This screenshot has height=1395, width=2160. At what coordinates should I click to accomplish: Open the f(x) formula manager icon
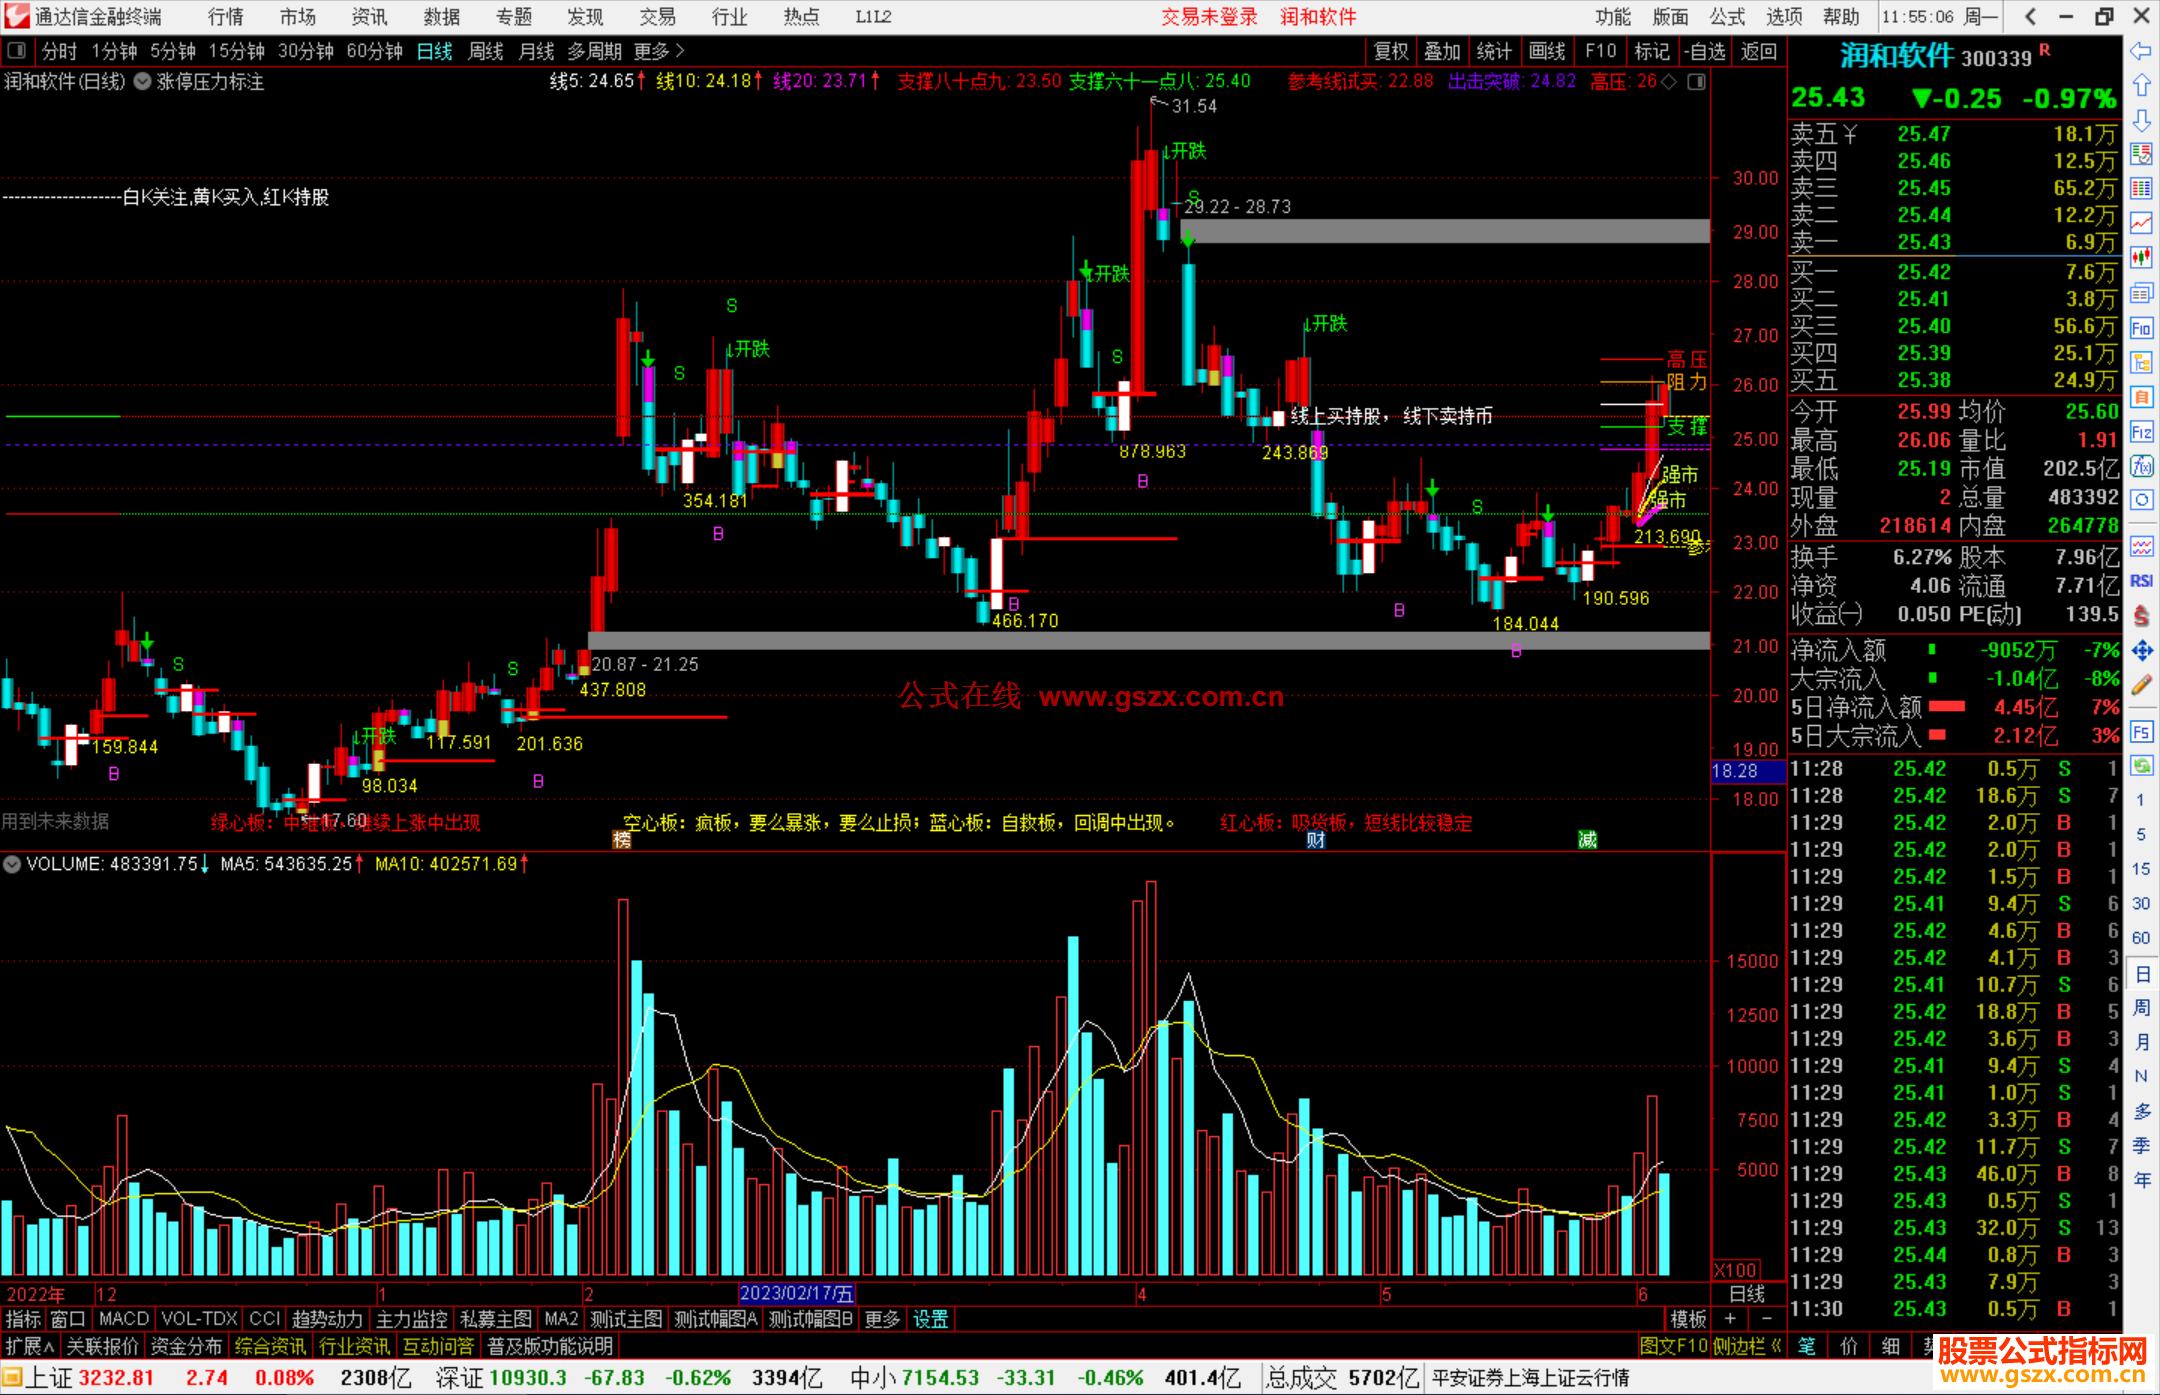(2141, 466)
